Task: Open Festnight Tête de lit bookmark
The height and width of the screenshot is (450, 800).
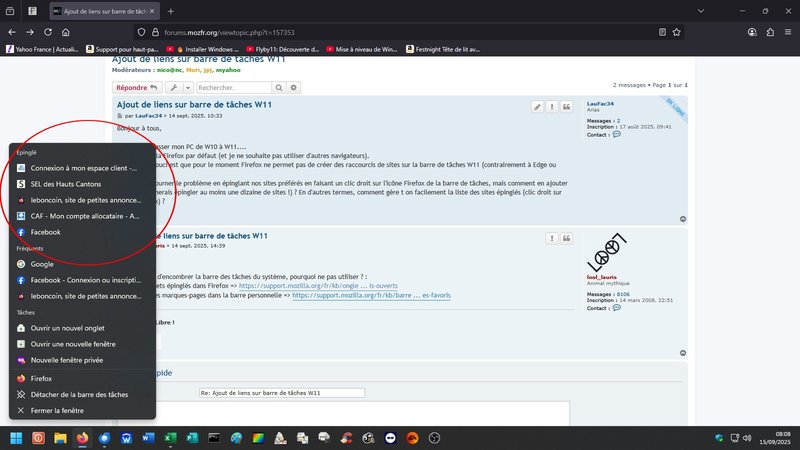Action: [443, 49]
